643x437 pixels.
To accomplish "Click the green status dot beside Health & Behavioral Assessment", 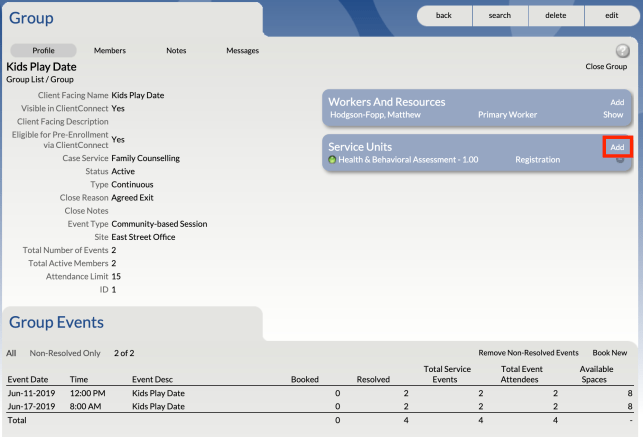I will pos(332,159).
